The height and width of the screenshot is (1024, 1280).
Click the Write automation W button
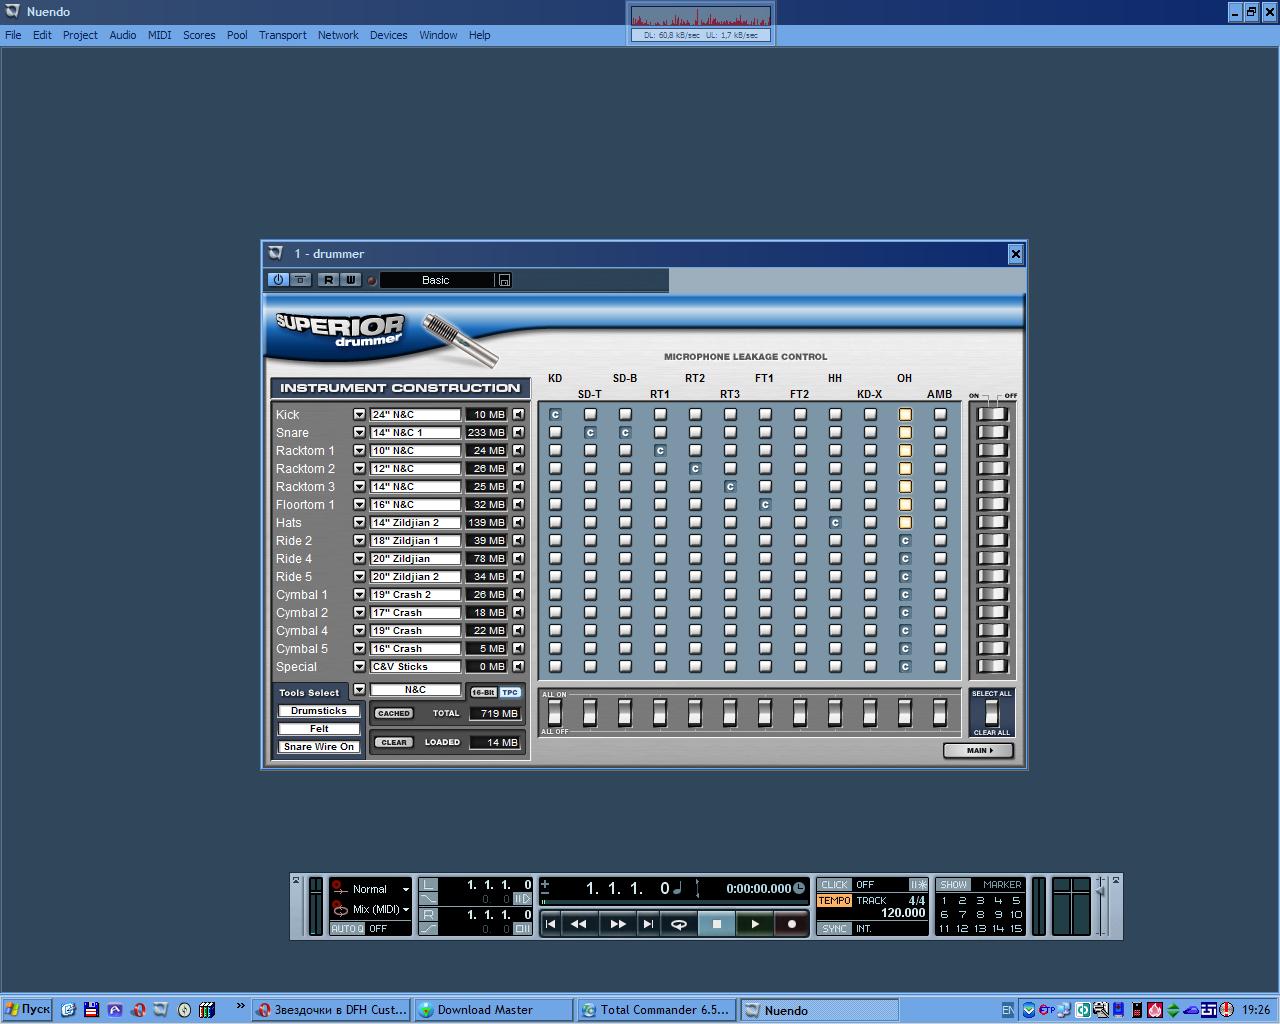click(x=350, y=280)
